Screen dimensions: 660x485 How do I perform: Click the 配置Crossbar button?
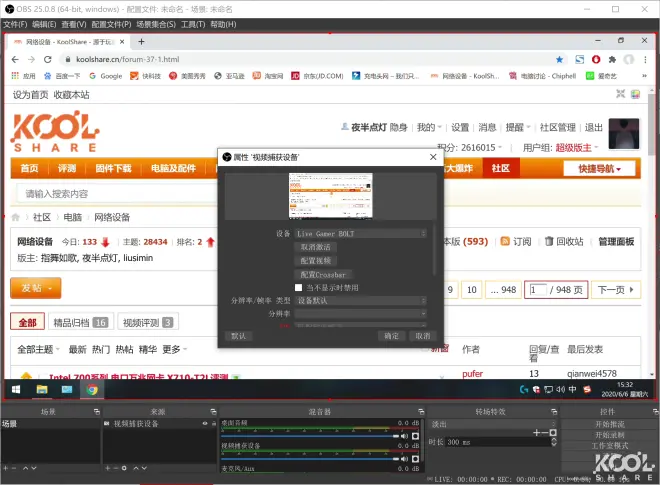click(x=323, y=274)
